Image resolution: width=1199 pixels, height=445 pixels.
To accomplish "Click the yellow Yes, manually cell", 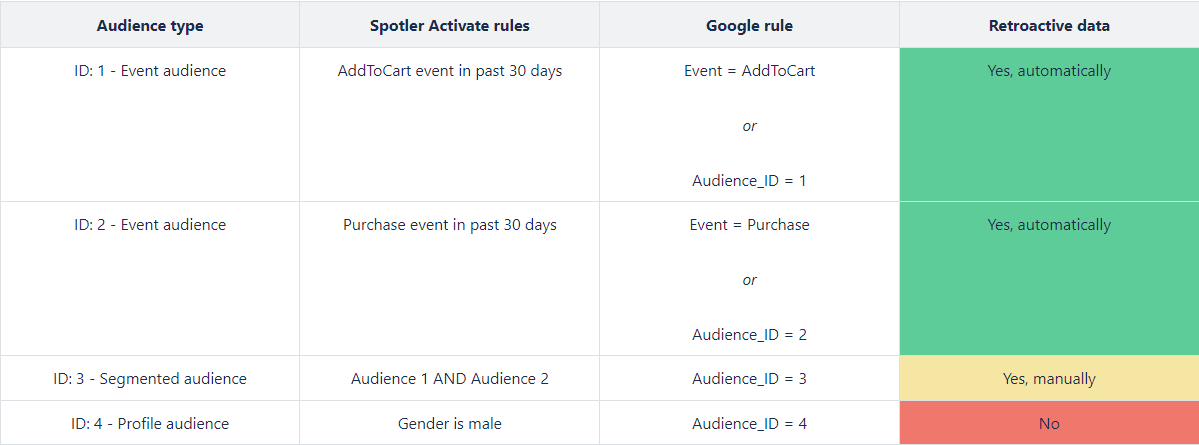I will pos(1049,378).
